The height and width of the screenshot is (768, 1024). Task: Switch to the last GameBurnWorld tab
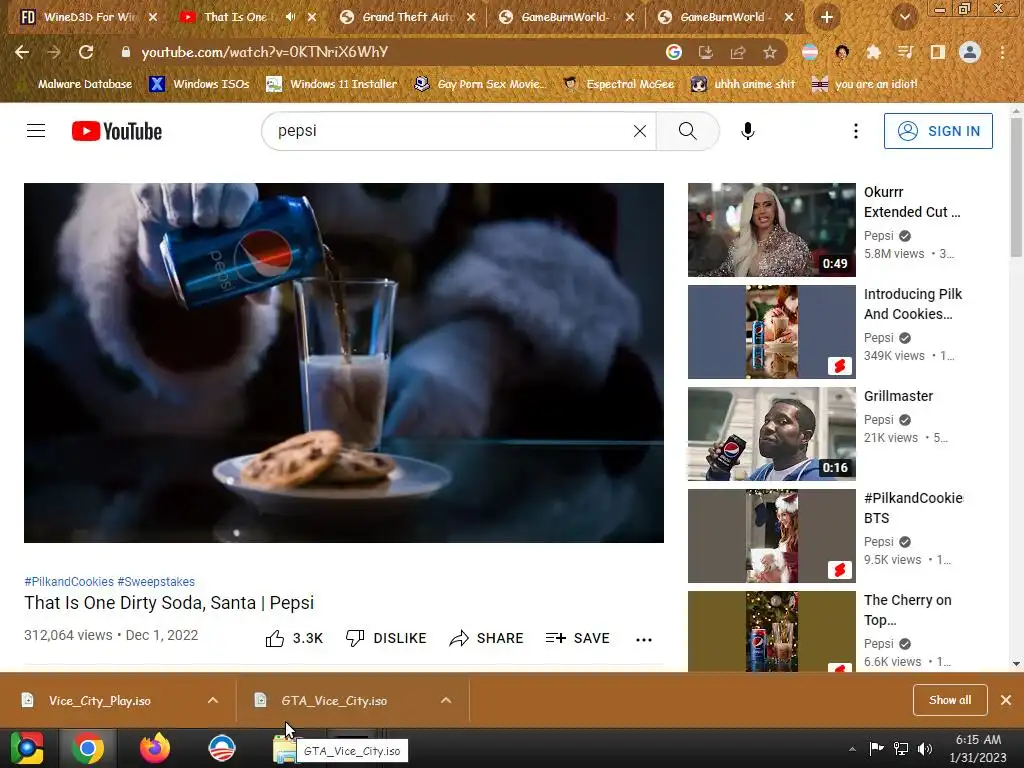725,17
